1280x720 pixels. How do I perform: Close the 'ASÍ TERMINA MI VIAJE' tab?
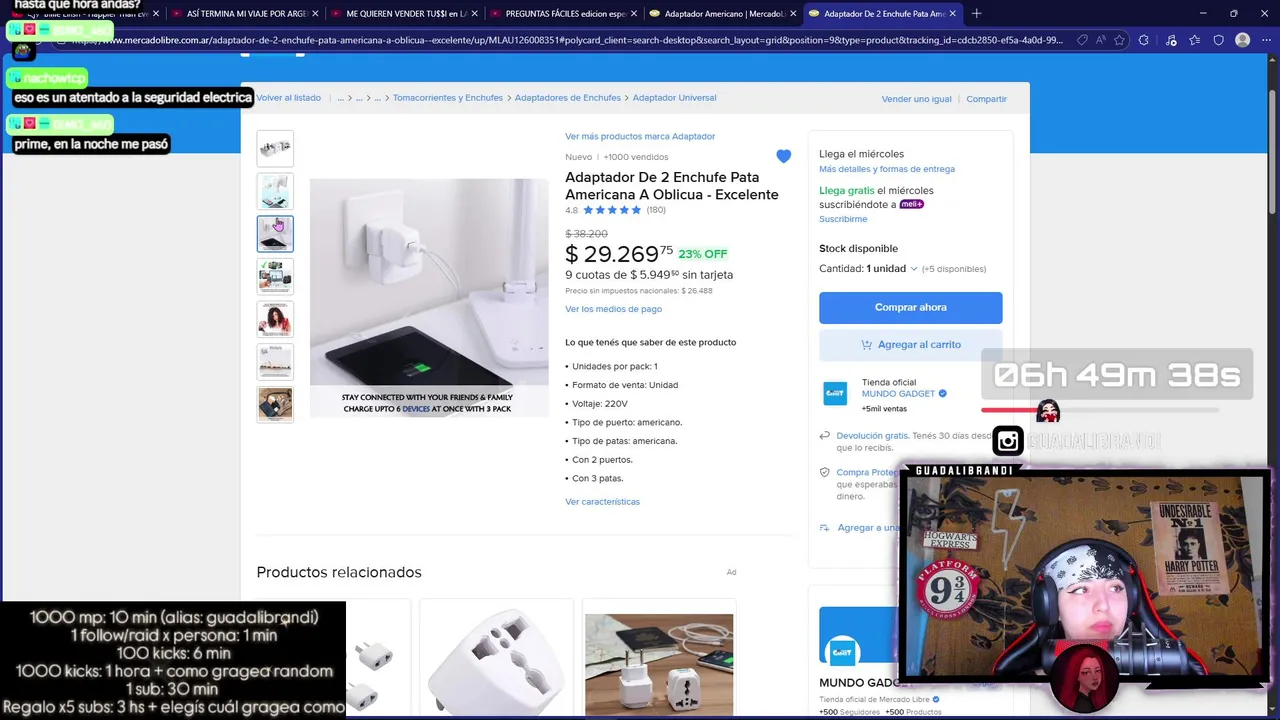(316, 14)
